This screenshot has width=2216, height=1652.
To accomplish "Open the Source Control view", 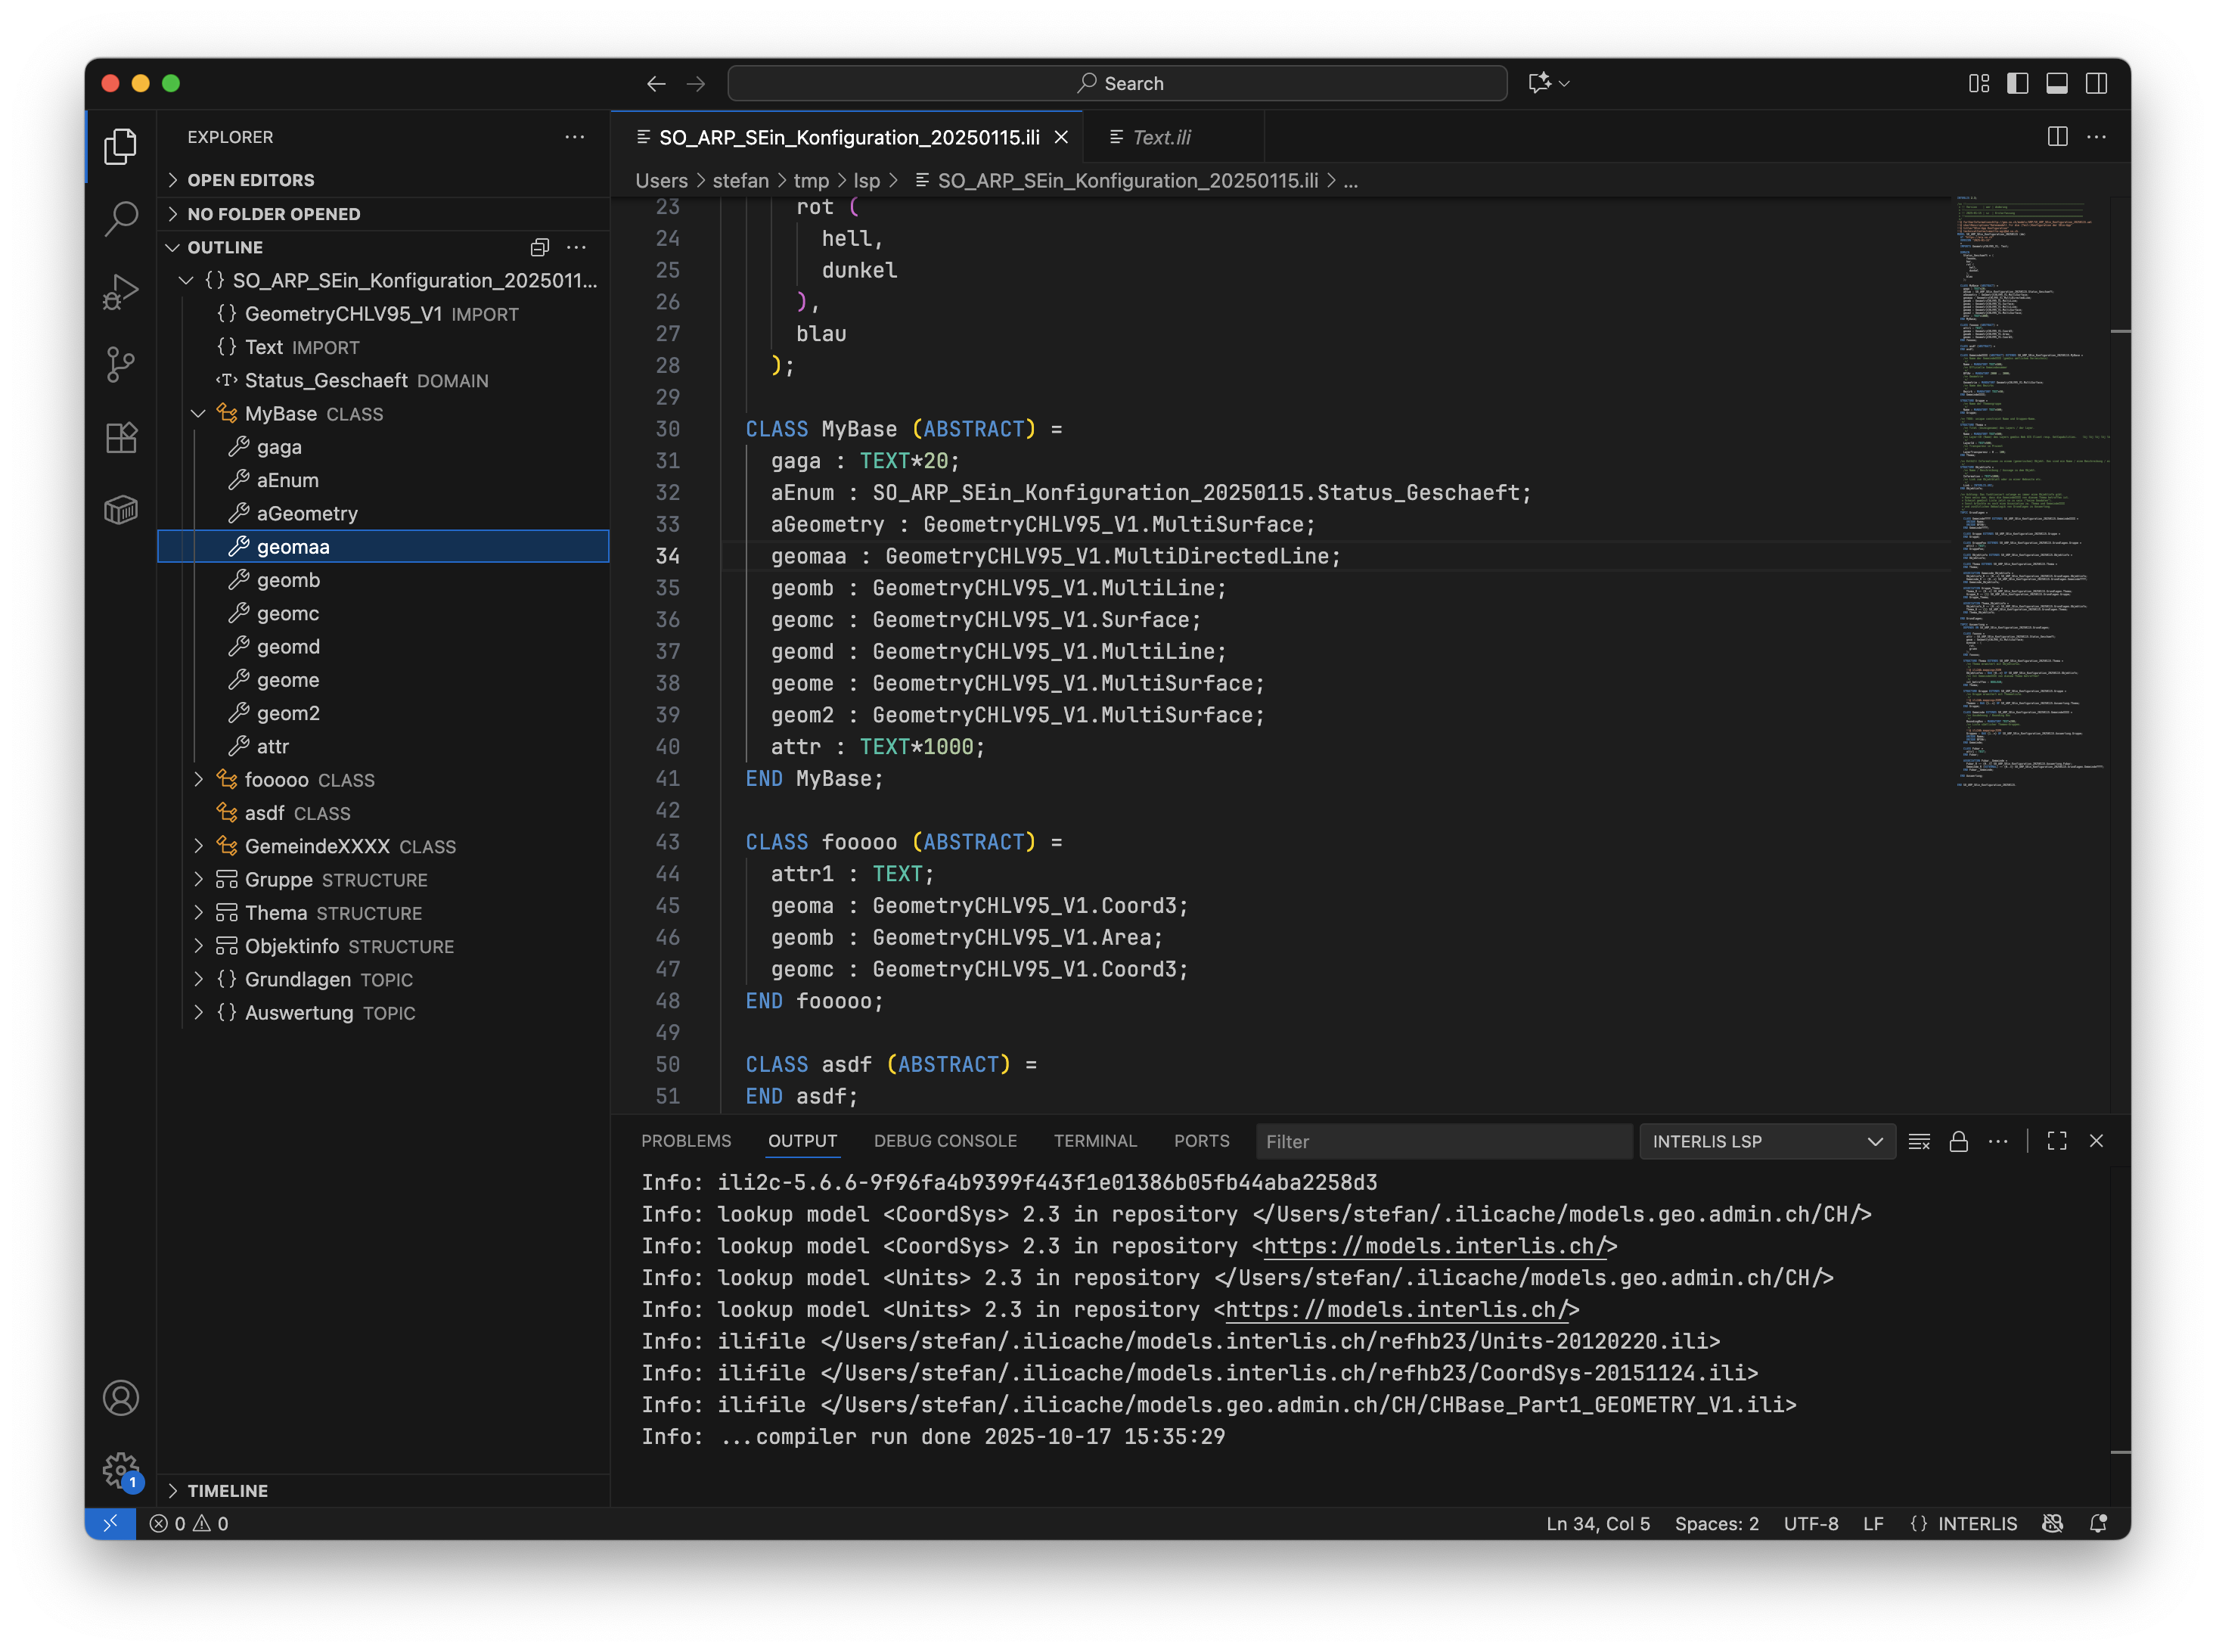I will [121, 364].
